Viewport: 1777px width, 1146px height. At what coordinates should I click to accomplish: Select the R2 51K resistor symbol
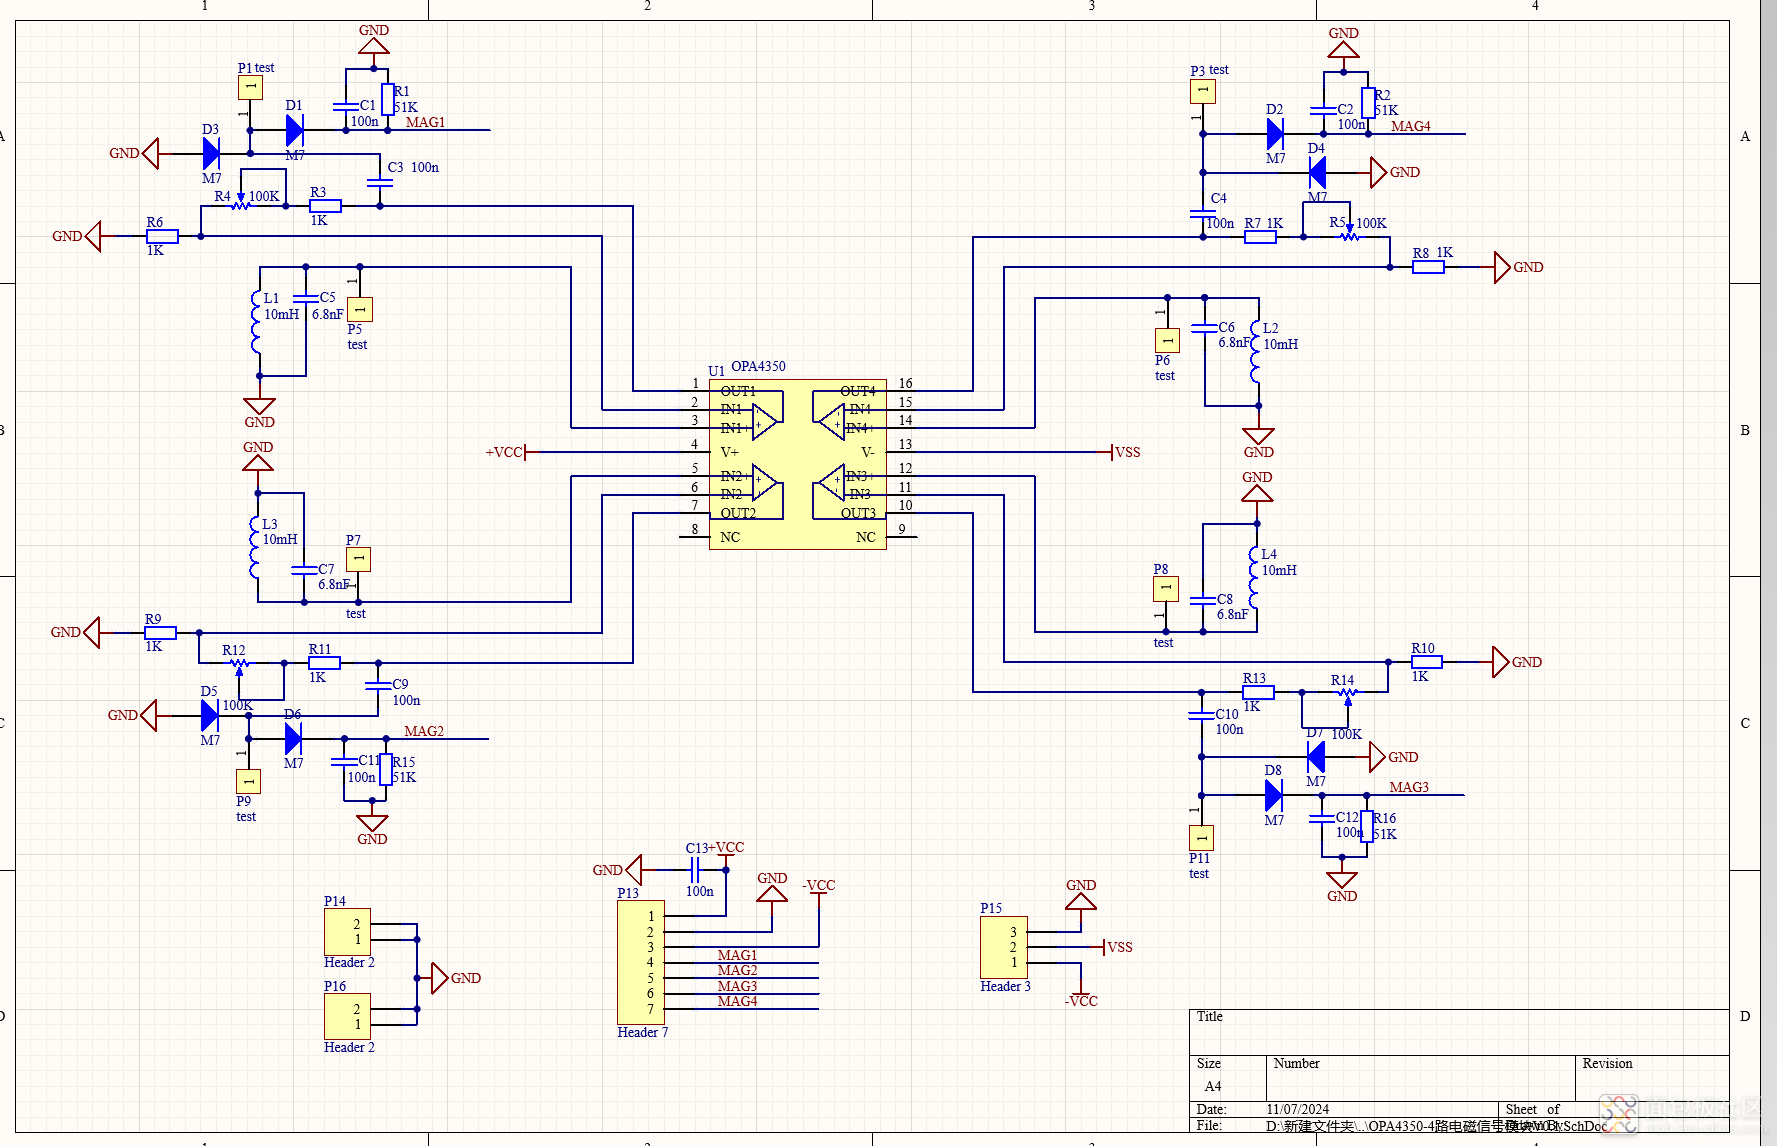click(1368, 103)
